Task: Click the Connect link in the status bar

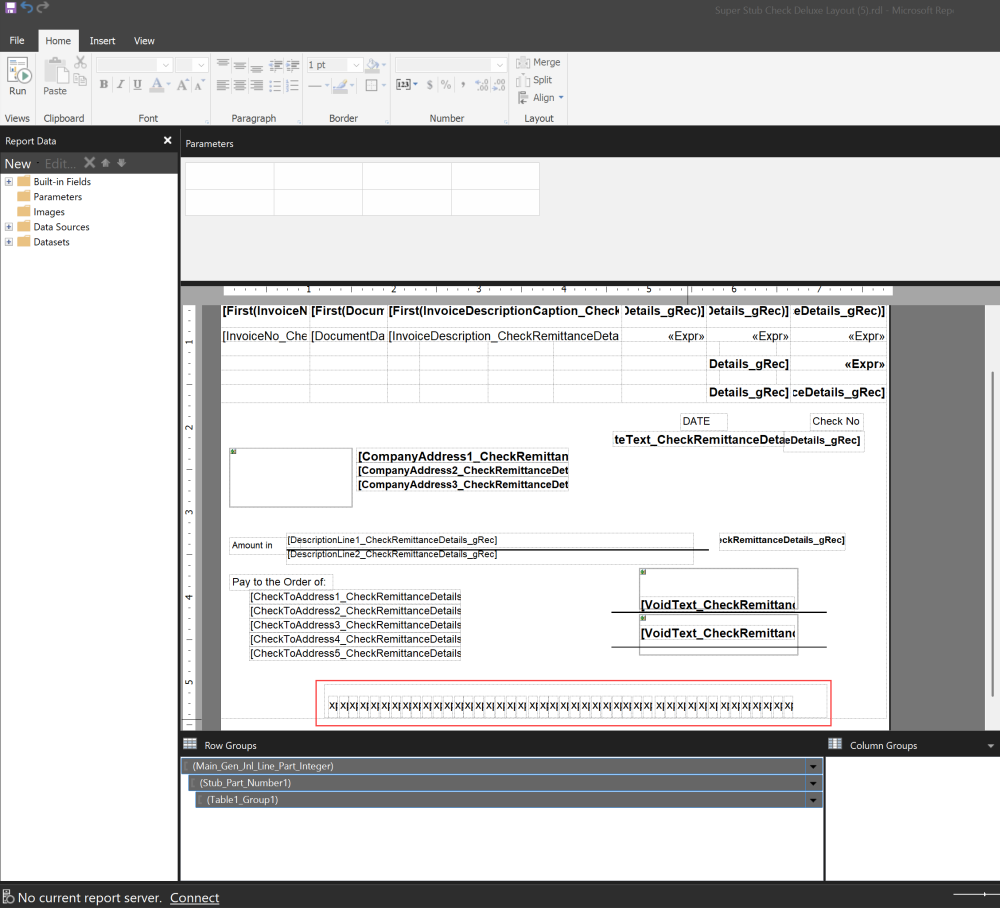Action: pyautogui.click(x=194, y=897)
